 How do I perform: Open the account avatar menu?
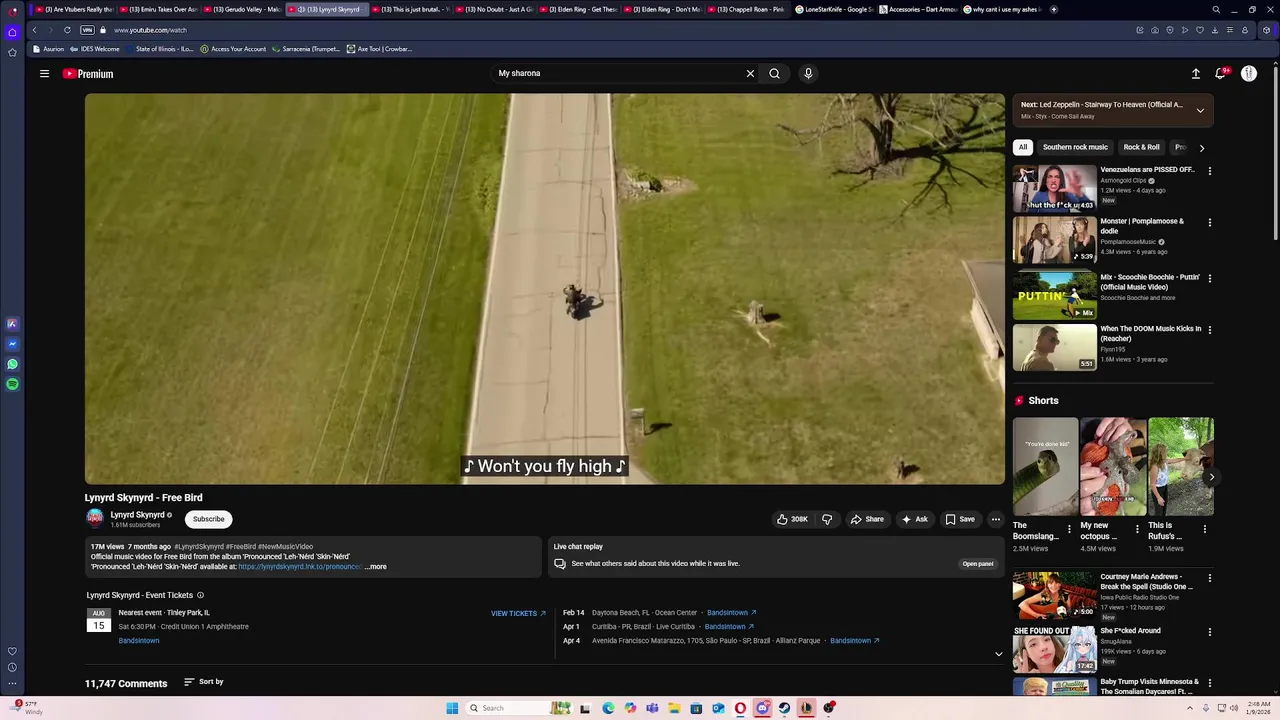point(1248,74)
